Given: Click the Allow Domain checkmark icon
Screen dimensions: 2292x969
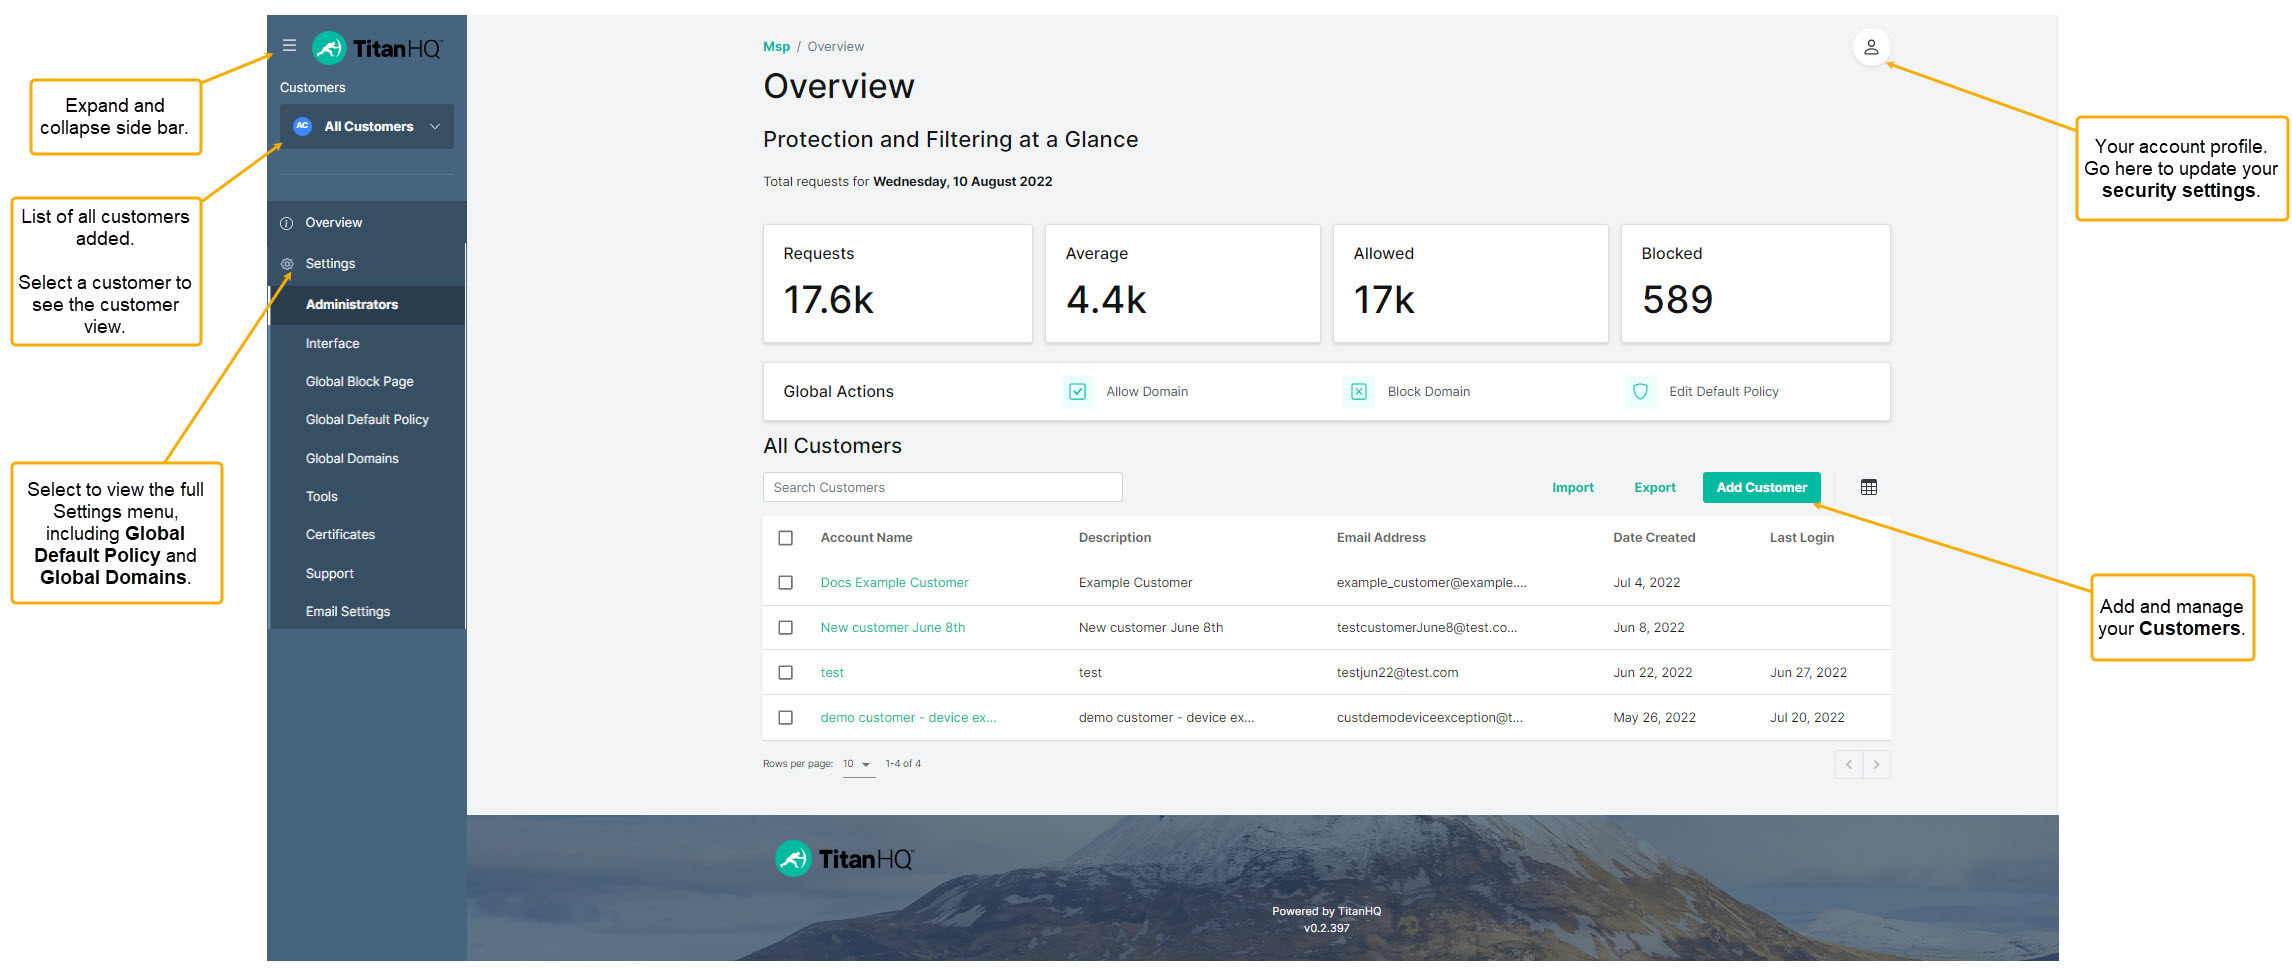Looking at the screenshot, I should point(1077,392).
